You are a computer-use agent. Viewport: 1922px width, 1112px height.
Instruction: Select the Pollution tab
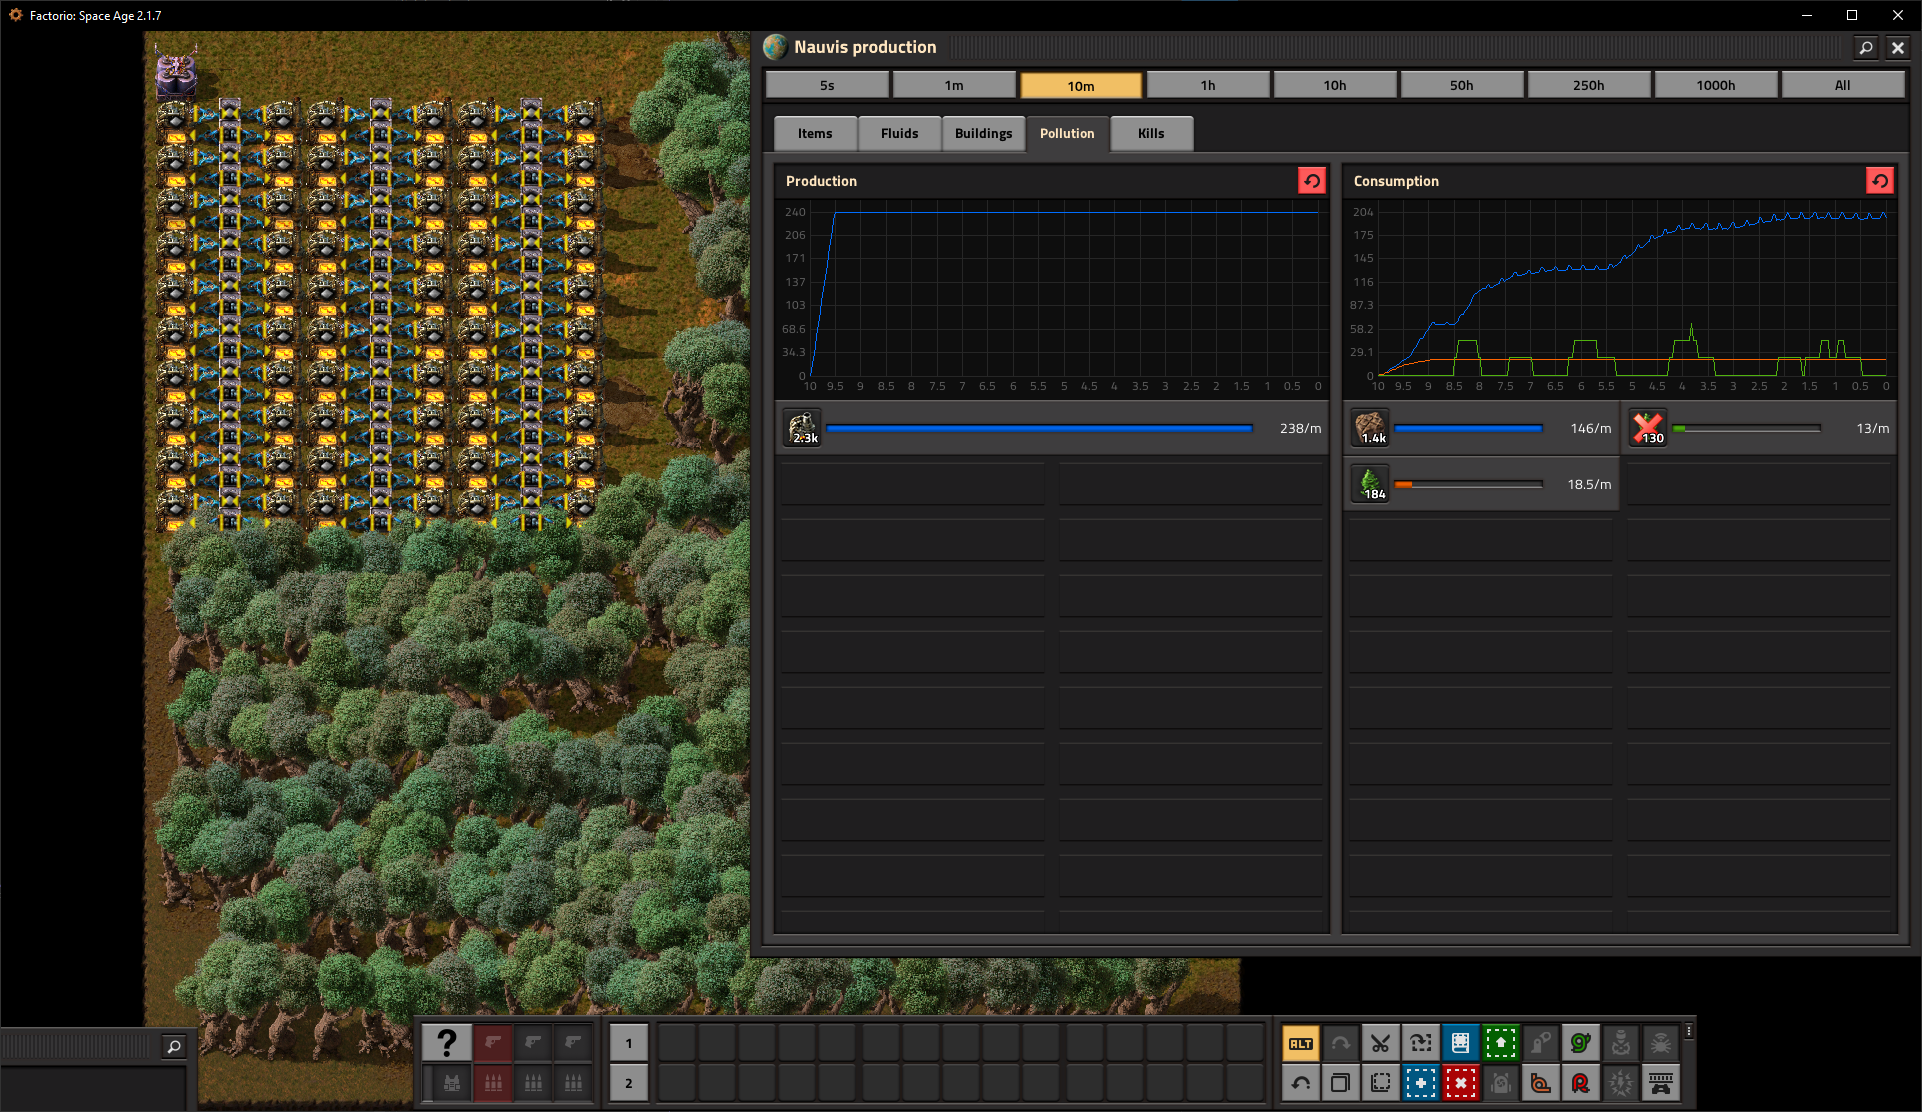click(1067, 133)
